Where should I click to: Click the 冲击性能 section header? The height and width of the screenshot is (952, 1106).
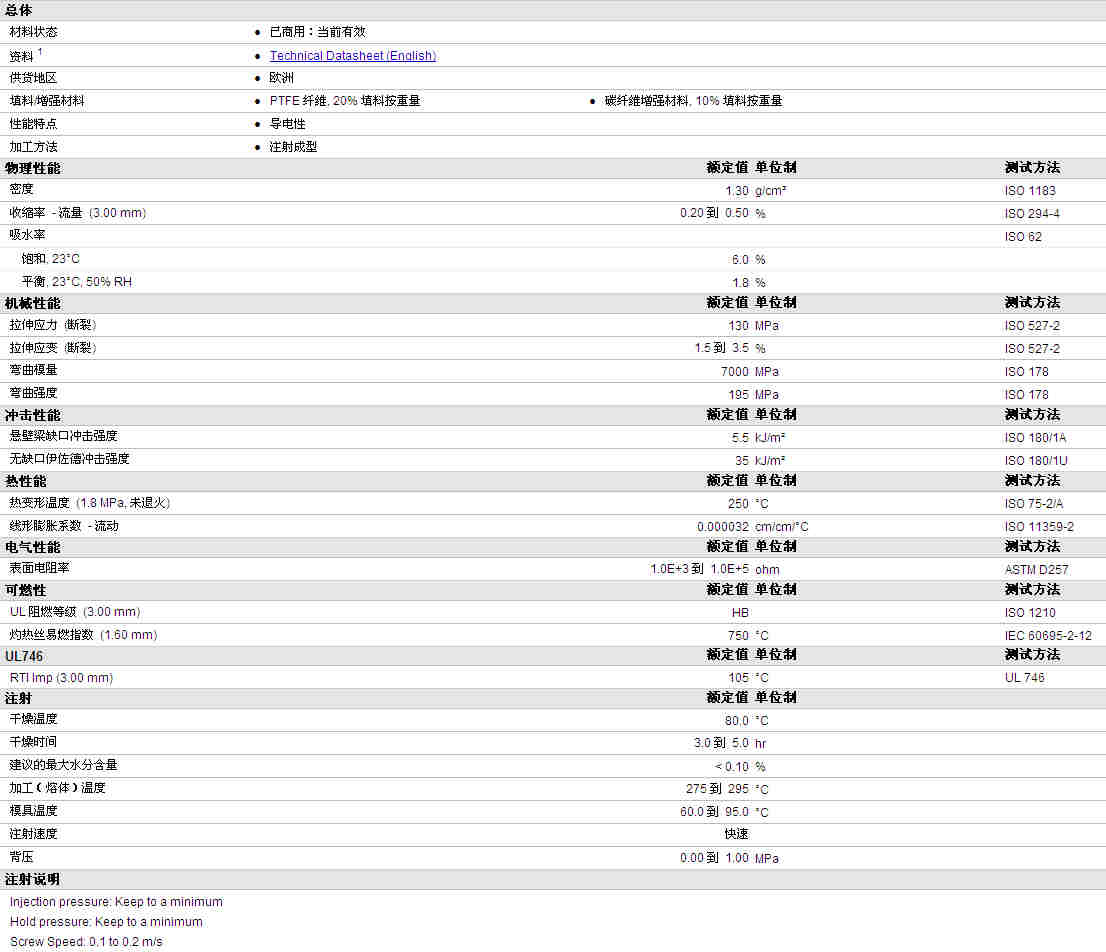(x=32, y=415)
